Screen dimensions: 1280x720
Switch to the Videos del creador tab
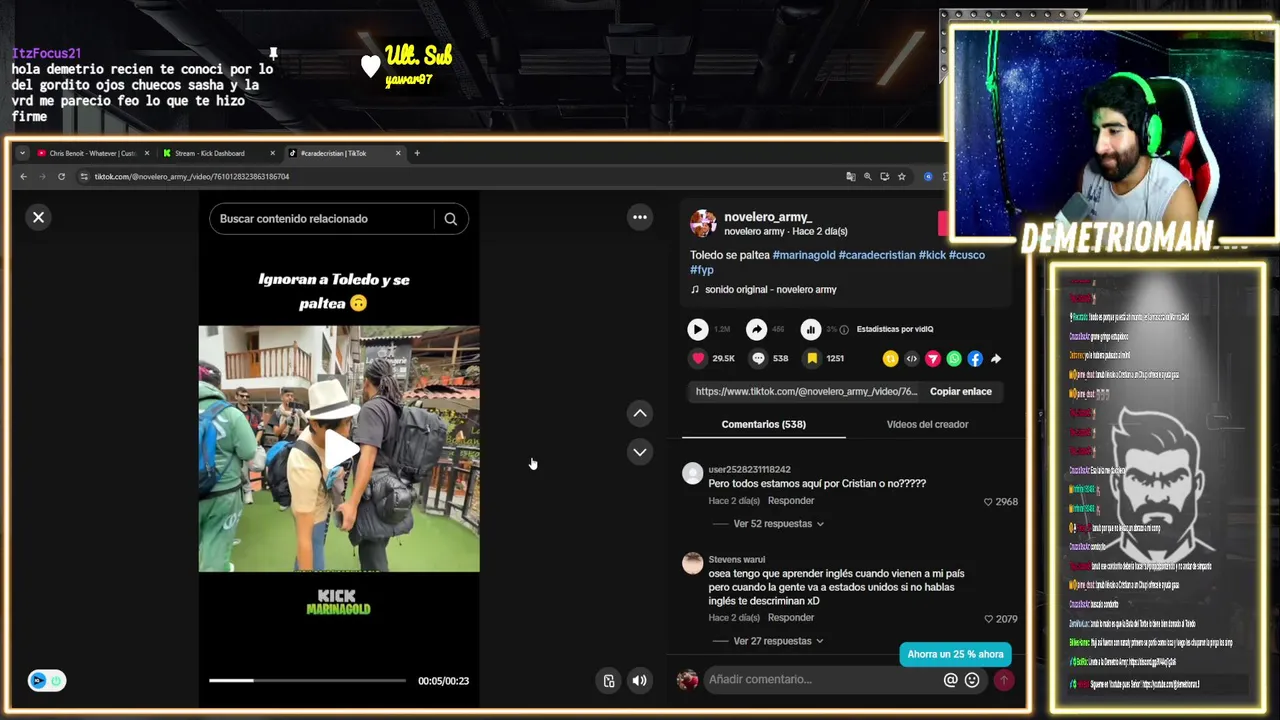(x=927, y=424)
